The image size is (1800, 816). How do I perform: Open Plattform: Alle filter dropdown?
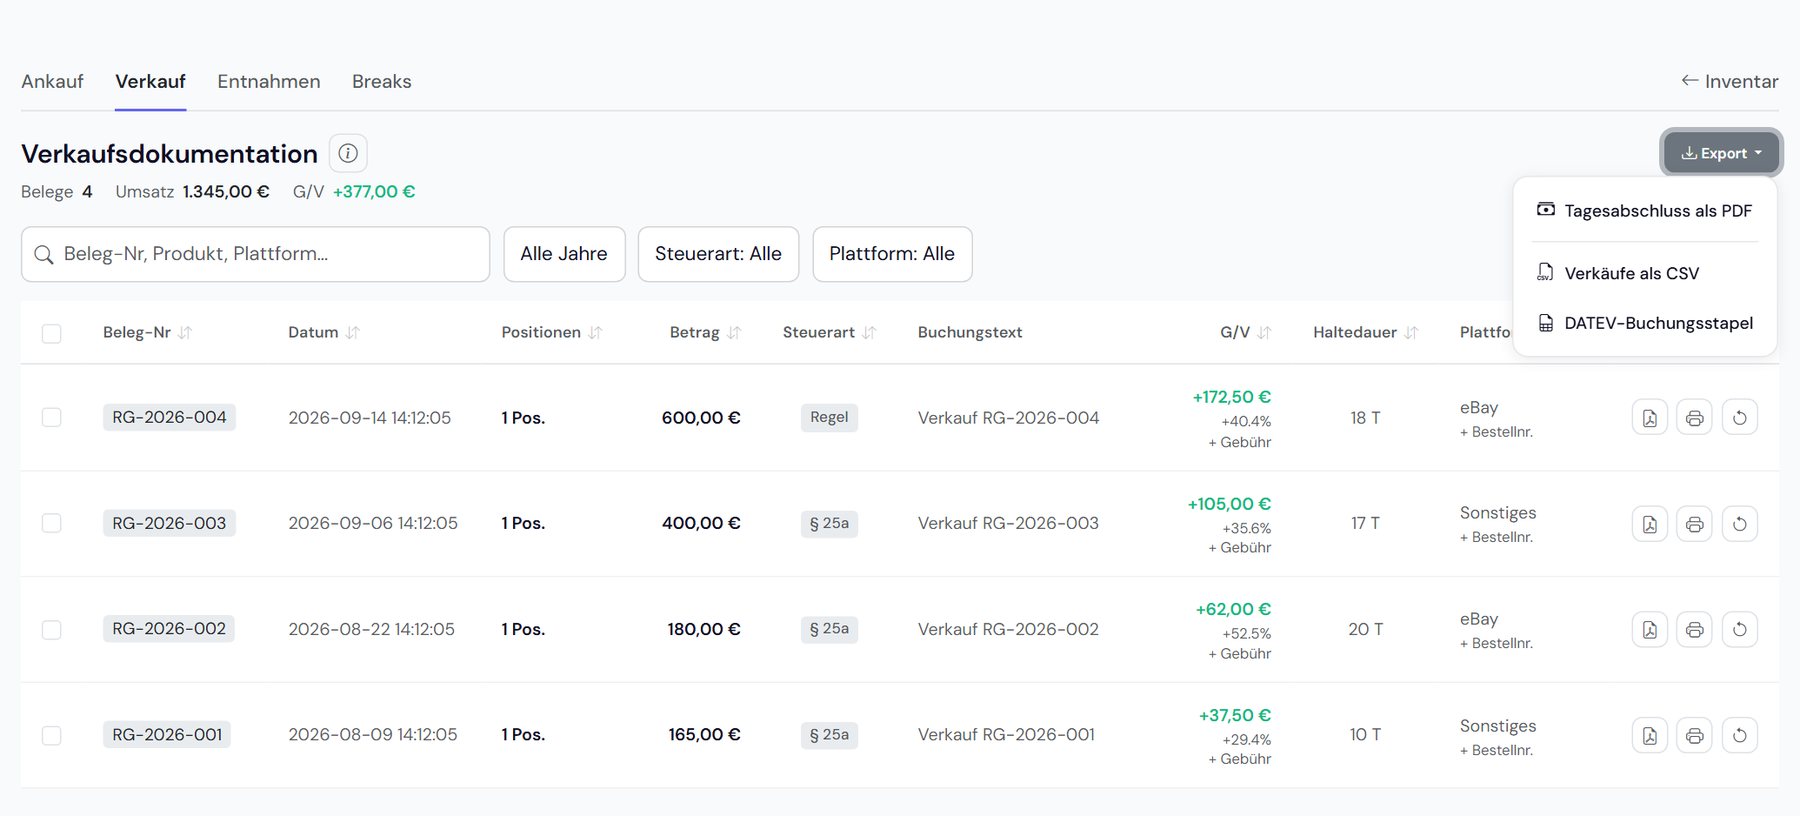[892, 254]
